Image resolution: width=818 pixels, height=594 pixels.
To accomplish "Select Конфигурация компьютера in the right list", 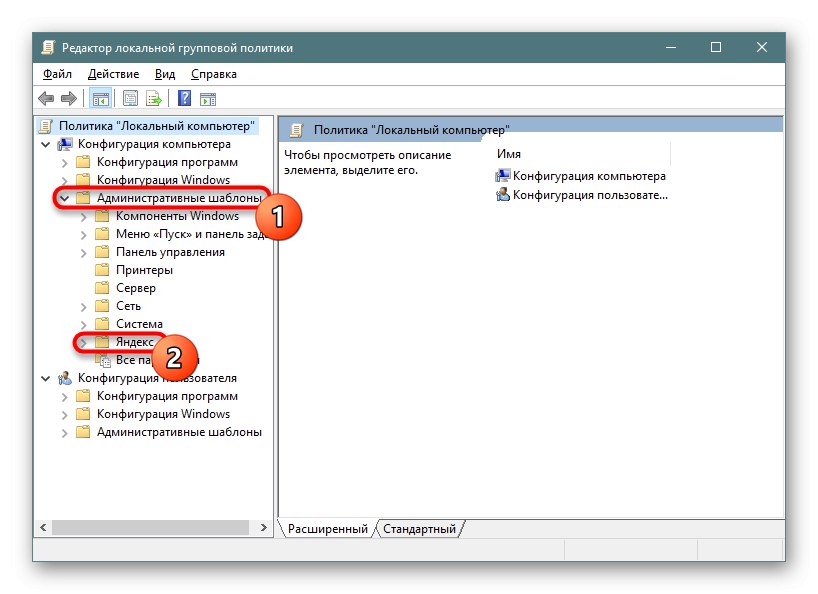I will point(589,176).
